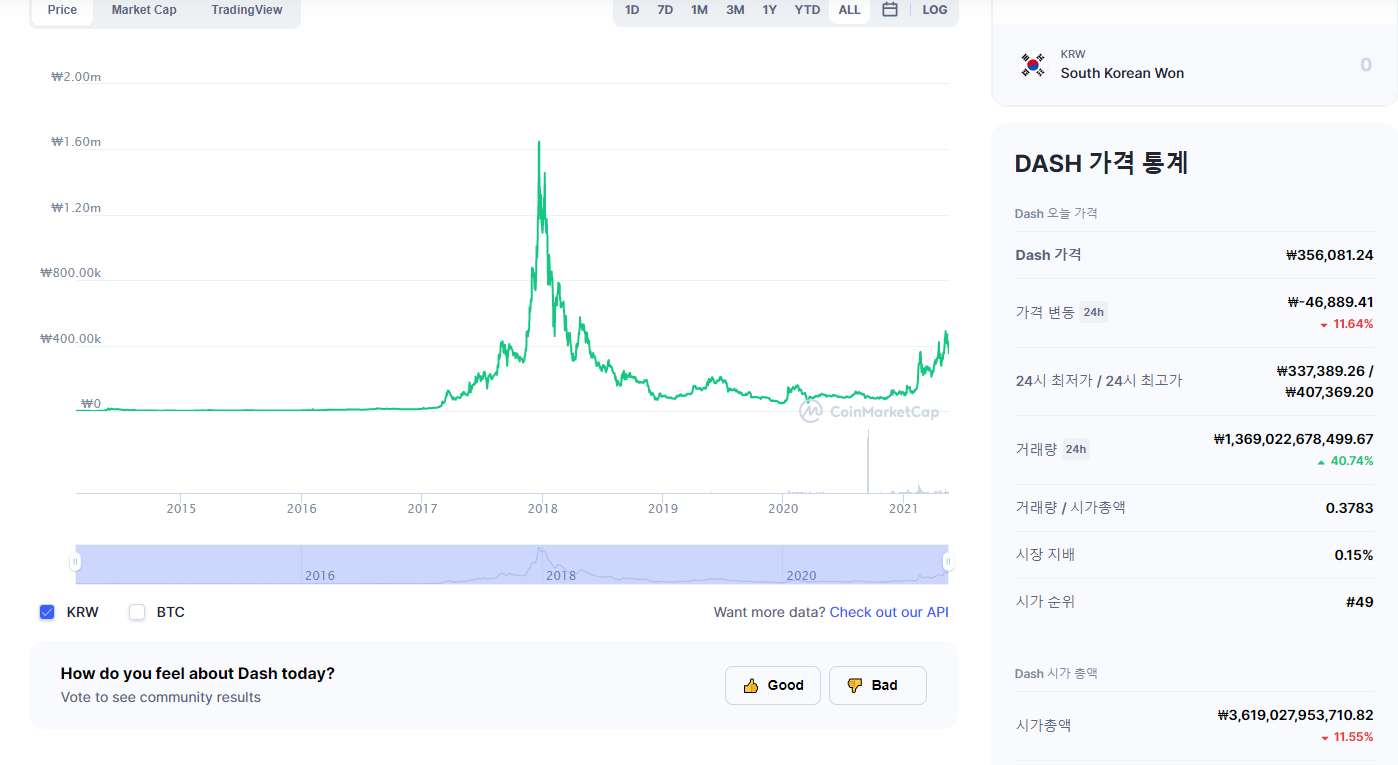The image size is (1398, 765).
Task: Open the calendar date range picker
Action: (x=890, y=10)
